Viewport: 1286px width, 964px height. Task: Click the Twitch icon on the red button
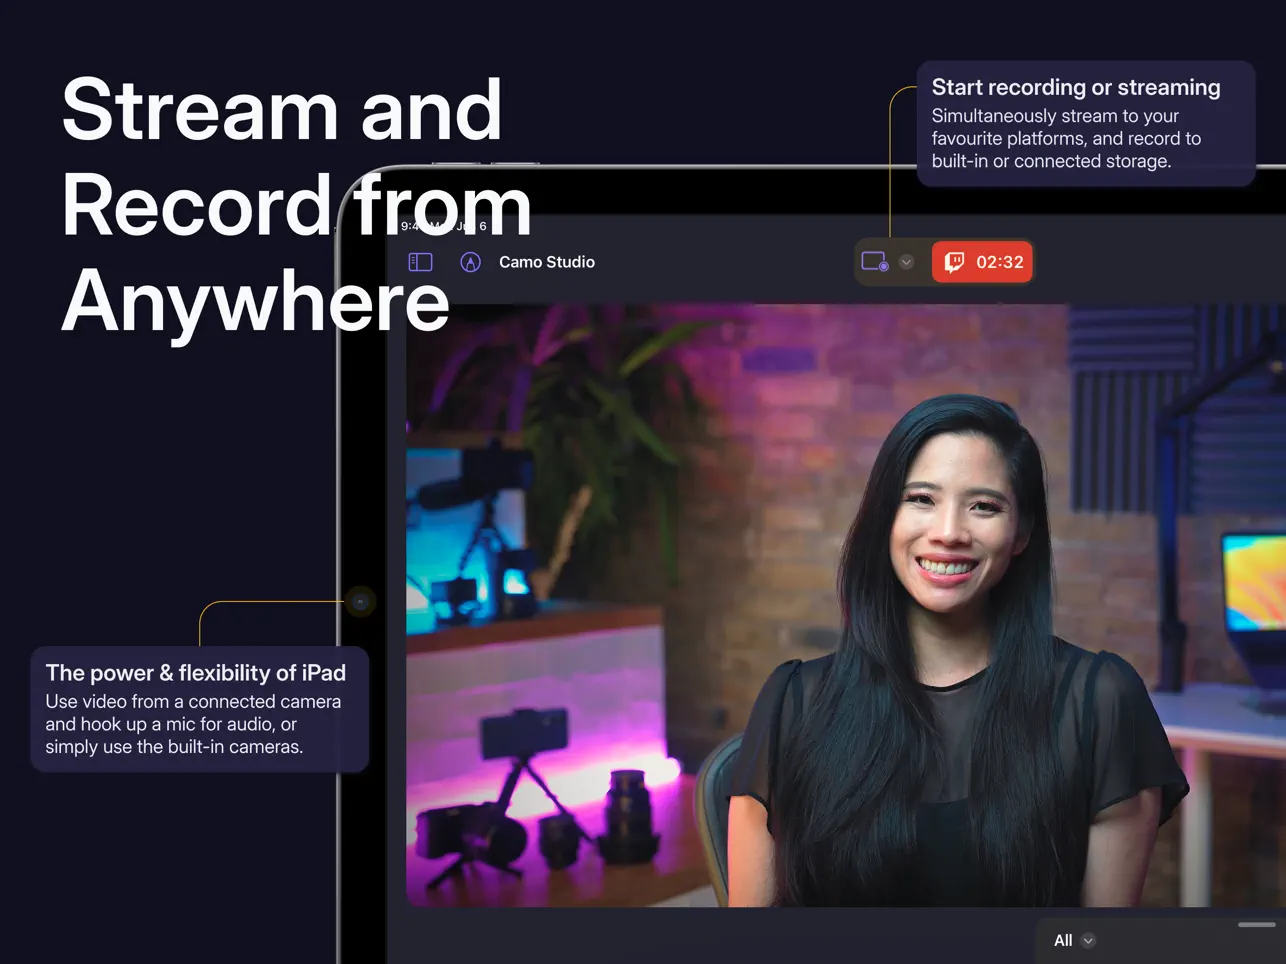click(954, 261)
